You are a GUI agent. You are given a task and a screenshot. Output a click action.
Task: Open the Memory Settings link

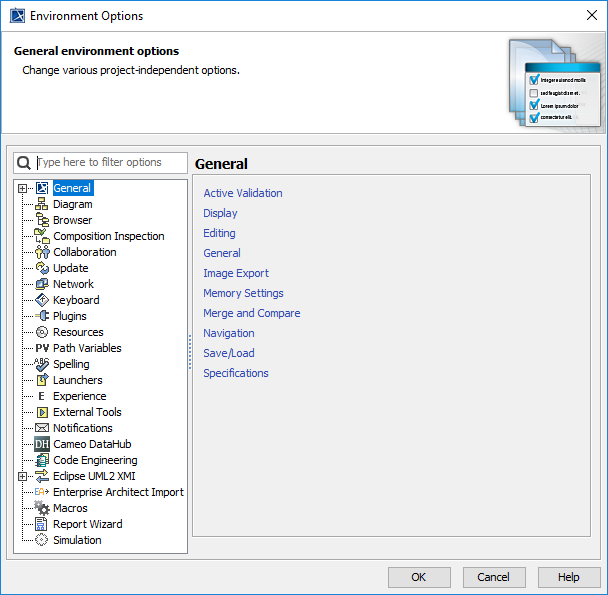[x=243, y=293]
